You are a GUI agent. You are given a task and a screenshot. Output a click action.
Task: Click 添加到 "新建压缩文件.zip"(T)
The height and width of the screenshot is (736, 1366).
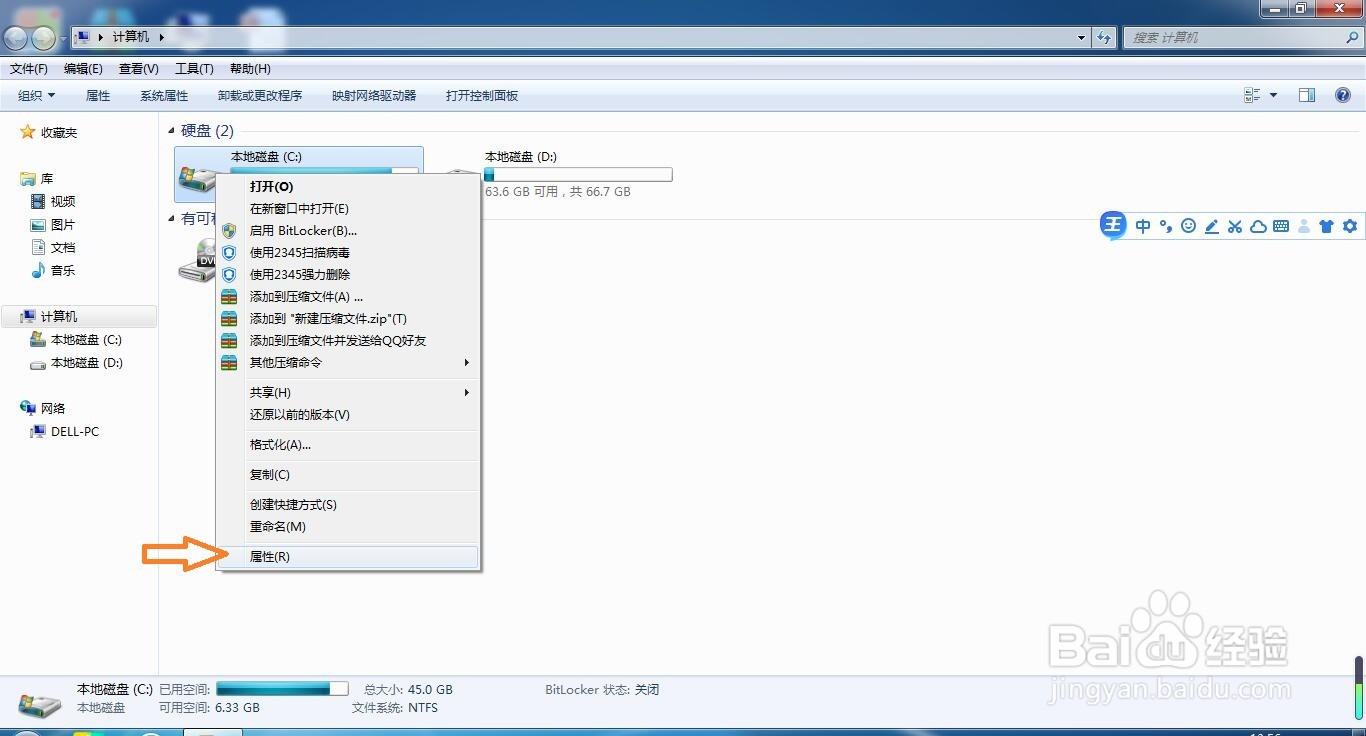tap(348, 318)
